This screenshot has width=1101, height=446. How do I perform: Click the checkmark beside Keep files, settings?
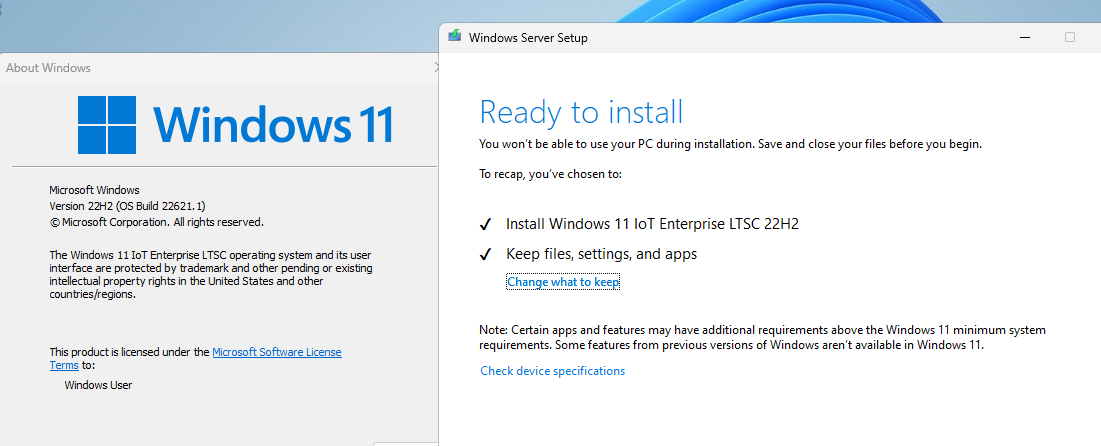(x=485, y=255)
